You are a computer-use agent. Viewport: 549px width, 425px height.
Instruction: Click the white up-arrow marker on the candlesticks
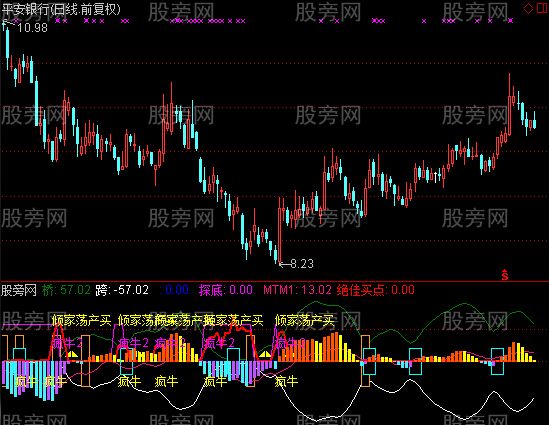[436, 177]
